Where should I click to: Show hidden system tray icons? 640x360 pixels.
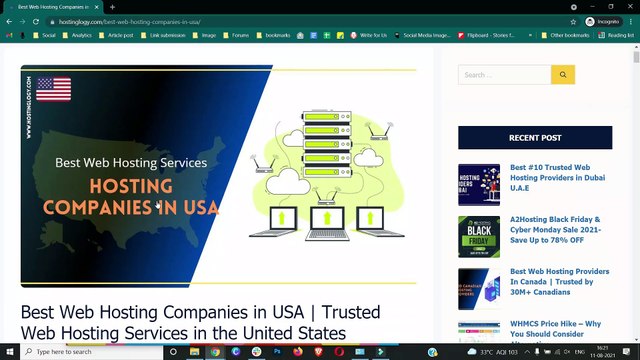tap(527, 351)
